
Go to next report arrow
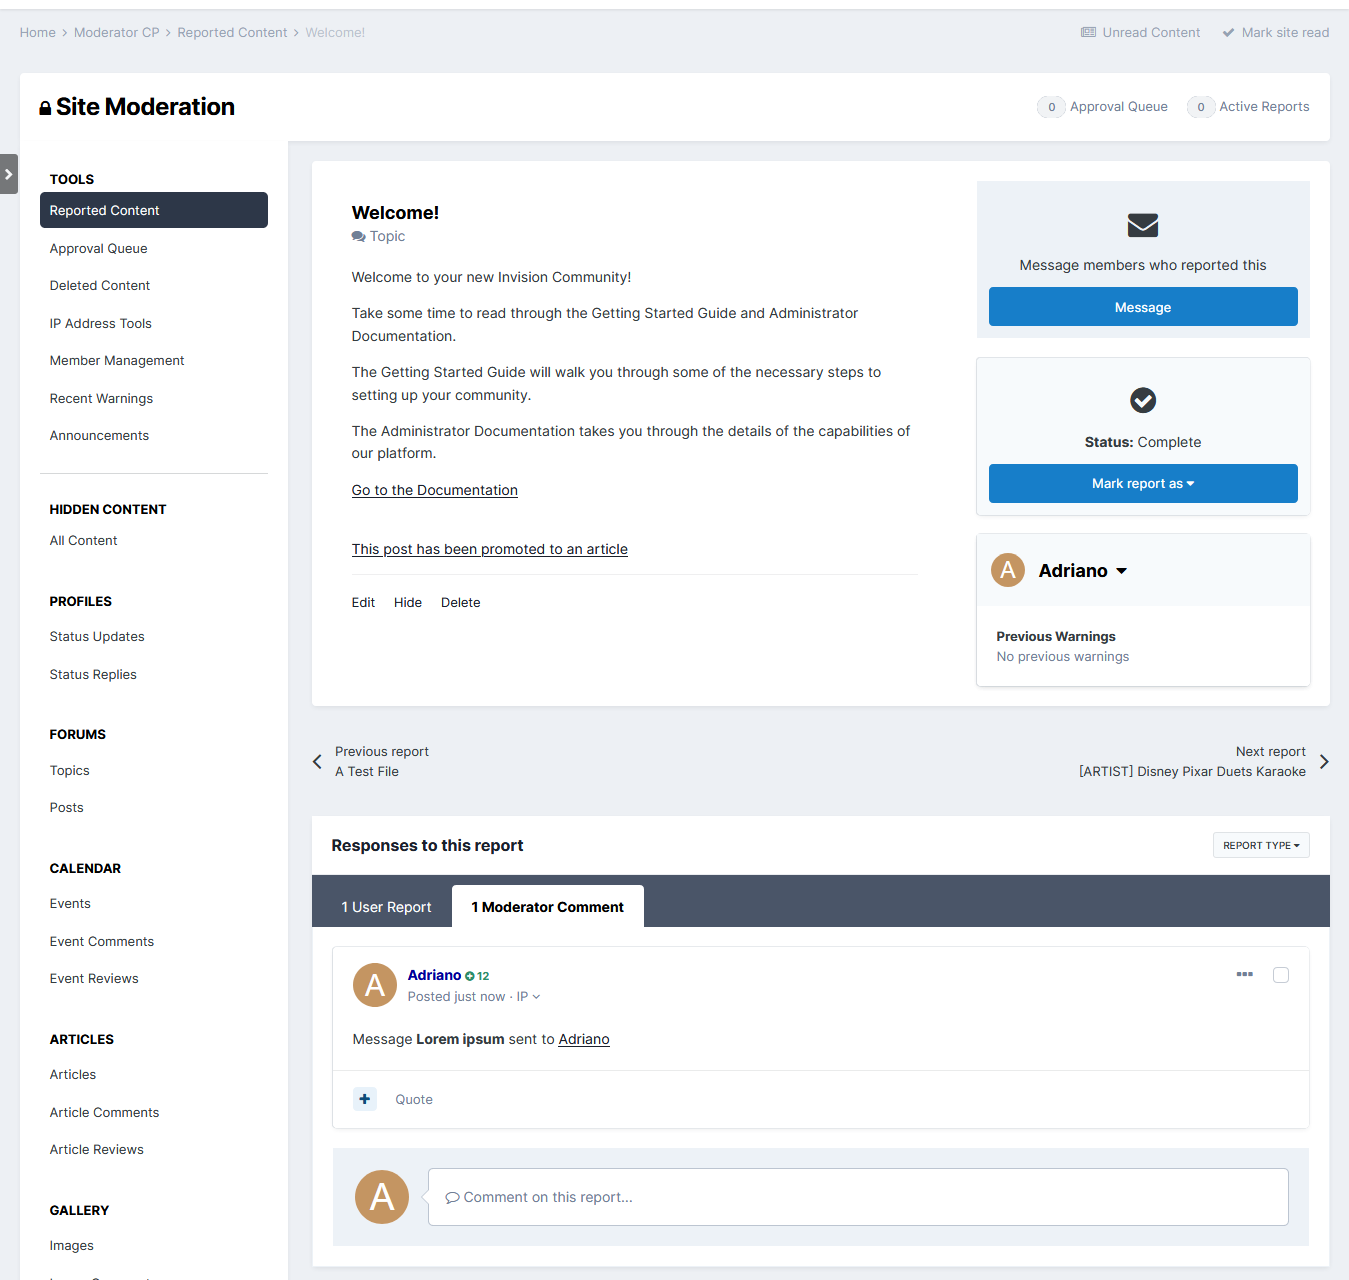[x=1324, y=762]
